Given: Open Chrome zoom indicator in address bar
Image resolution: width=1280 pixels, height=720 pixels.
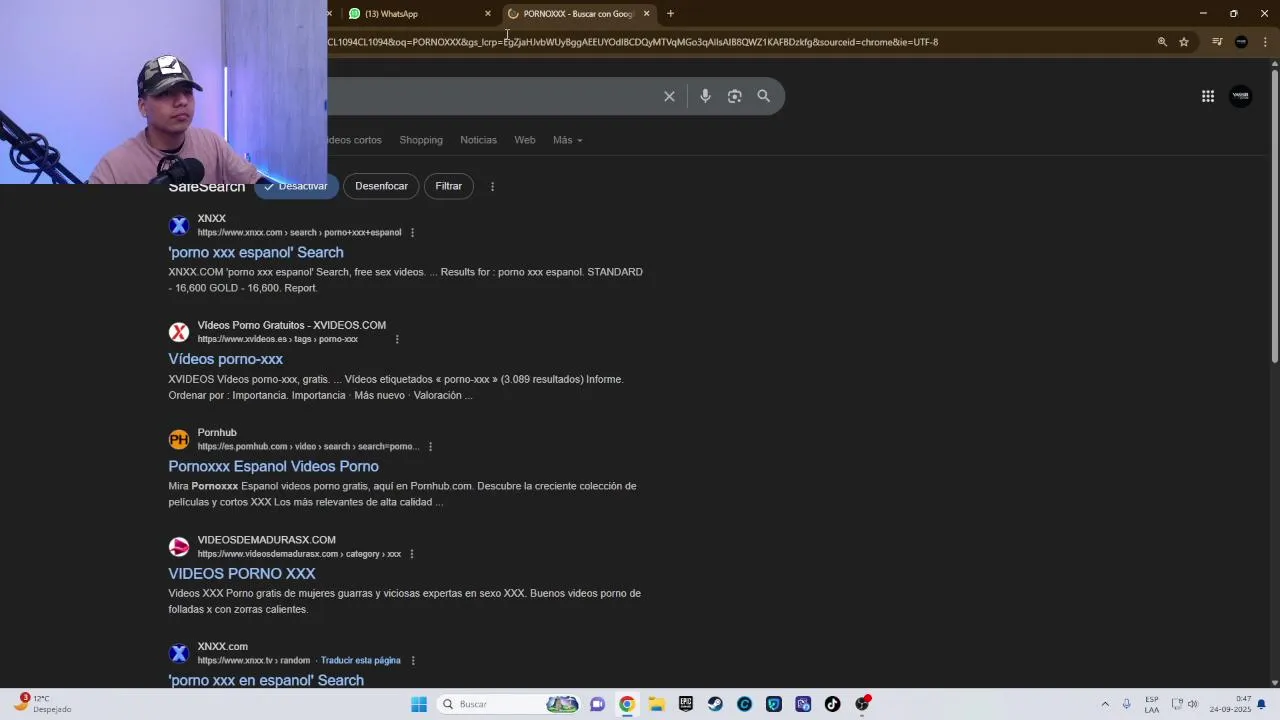Looking at the screenshot, I should click(x=1162, y=42).
